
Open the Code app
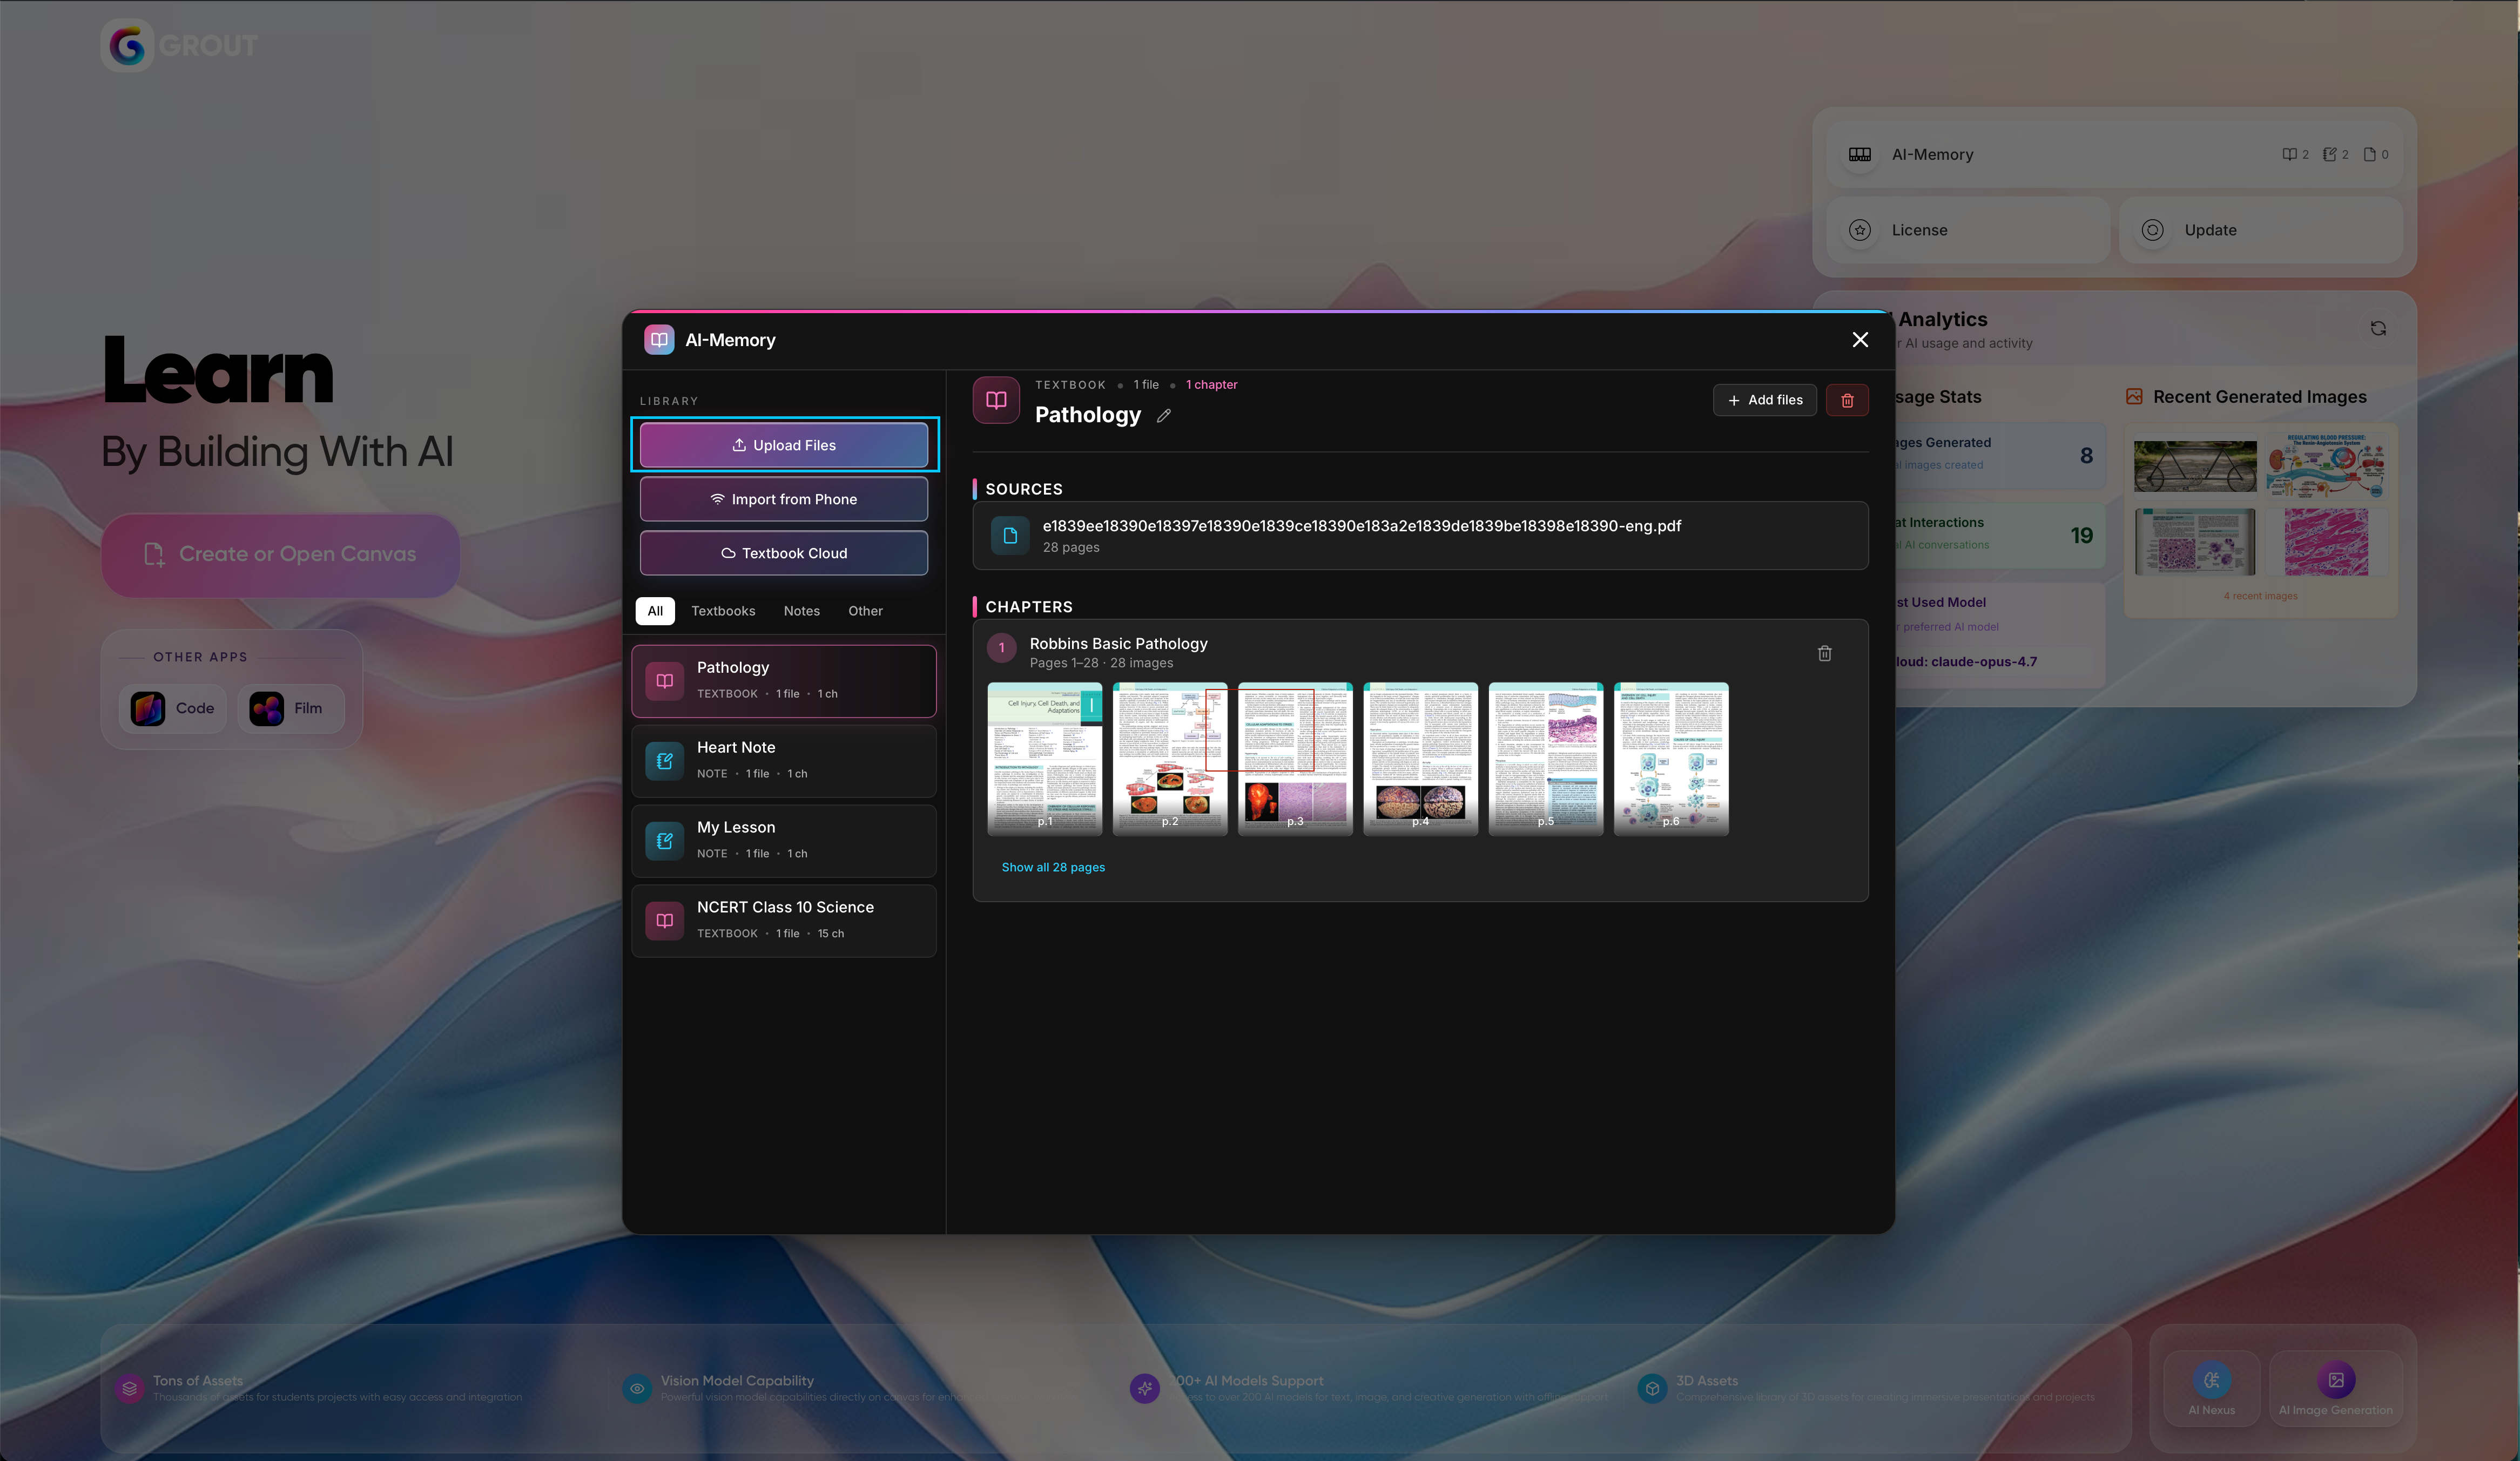pyautogui.click(x=173, y=709)
